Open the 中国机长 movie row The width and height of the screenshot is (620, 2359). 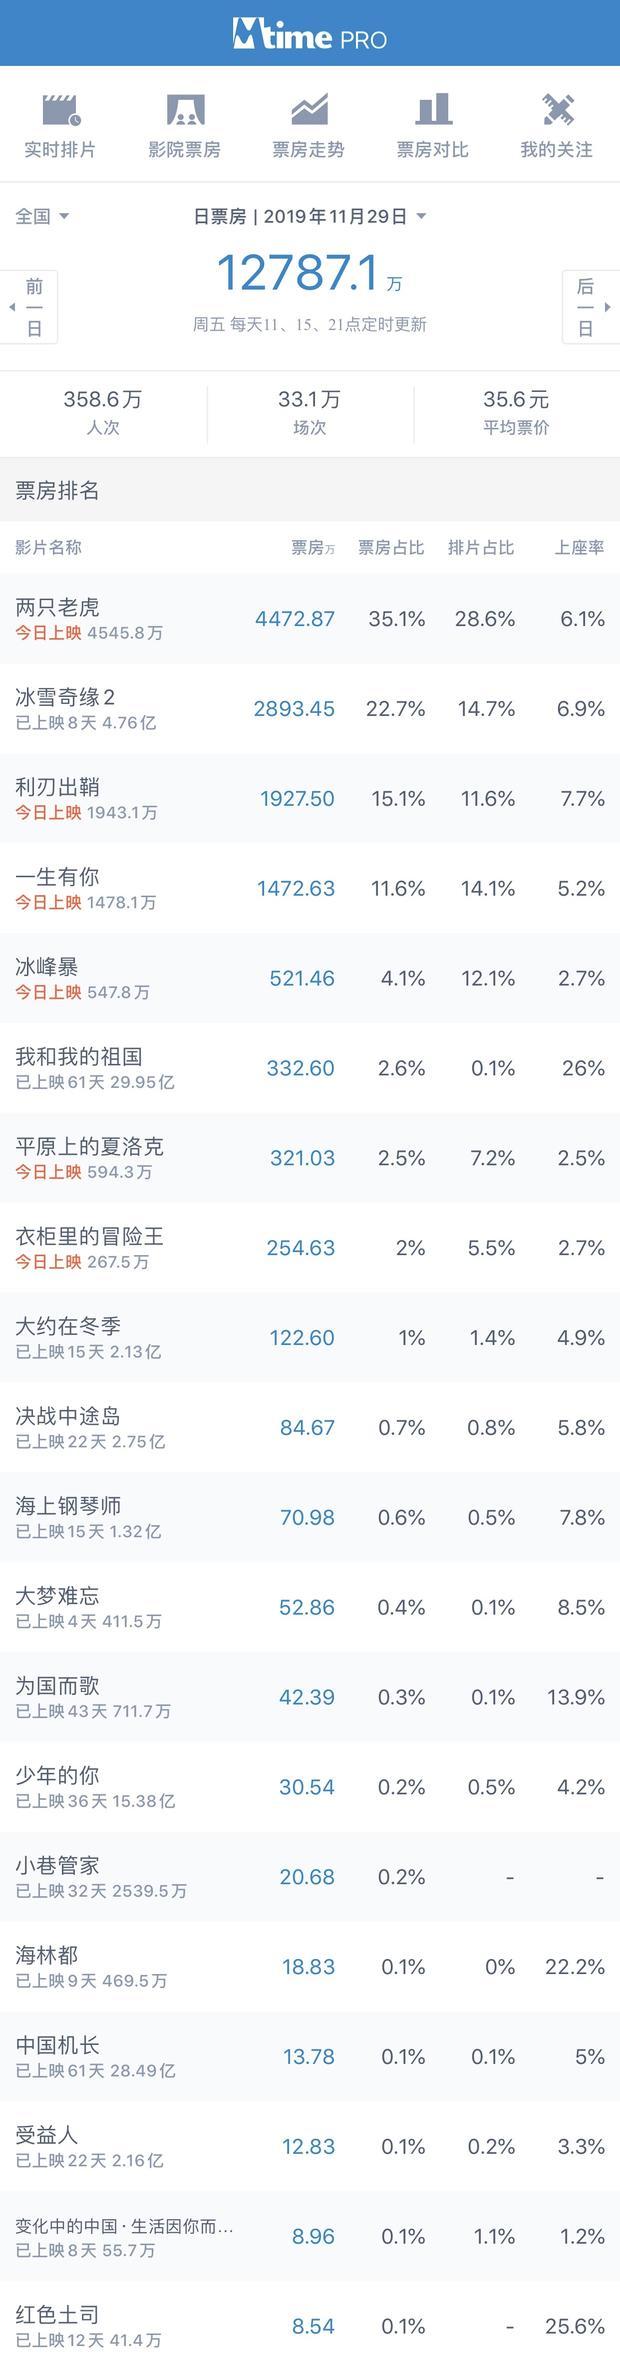tap(310, 2056)
